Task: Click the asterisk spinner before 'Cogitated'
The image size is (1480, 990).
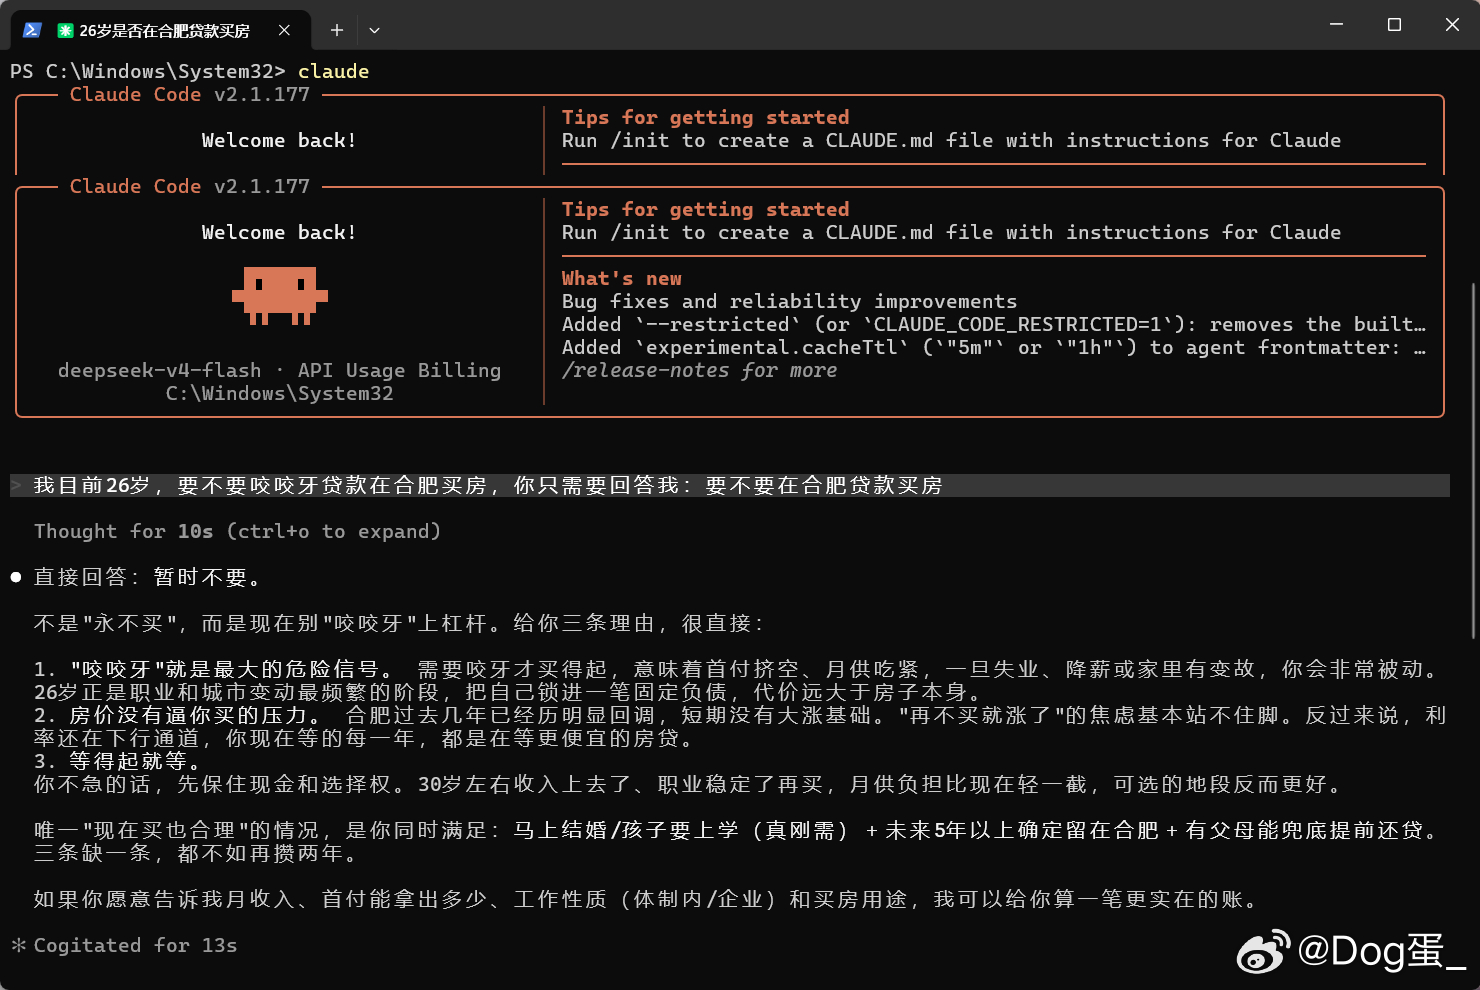Action: (x=18, y=945)
